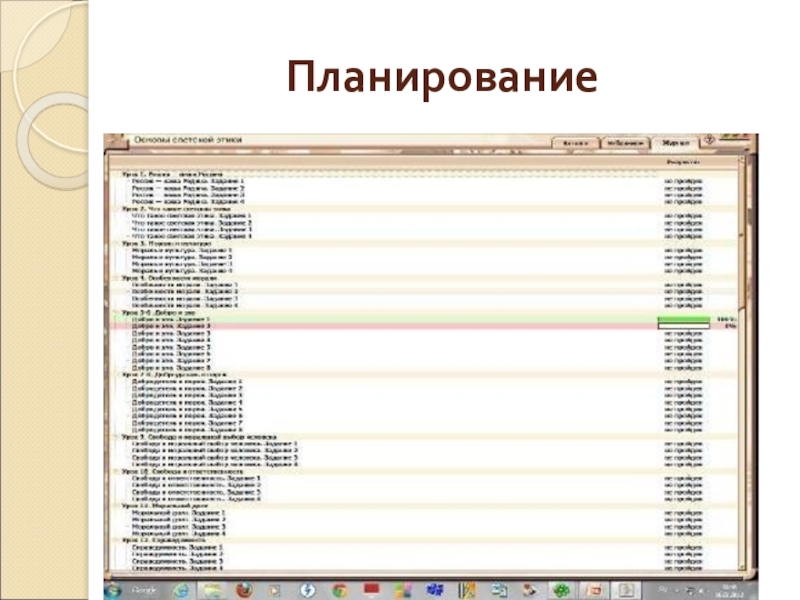Open the green-highlighted Добро и зло. Задание 1
This screenshot has width=800, height=600.
tap(171, 319)
